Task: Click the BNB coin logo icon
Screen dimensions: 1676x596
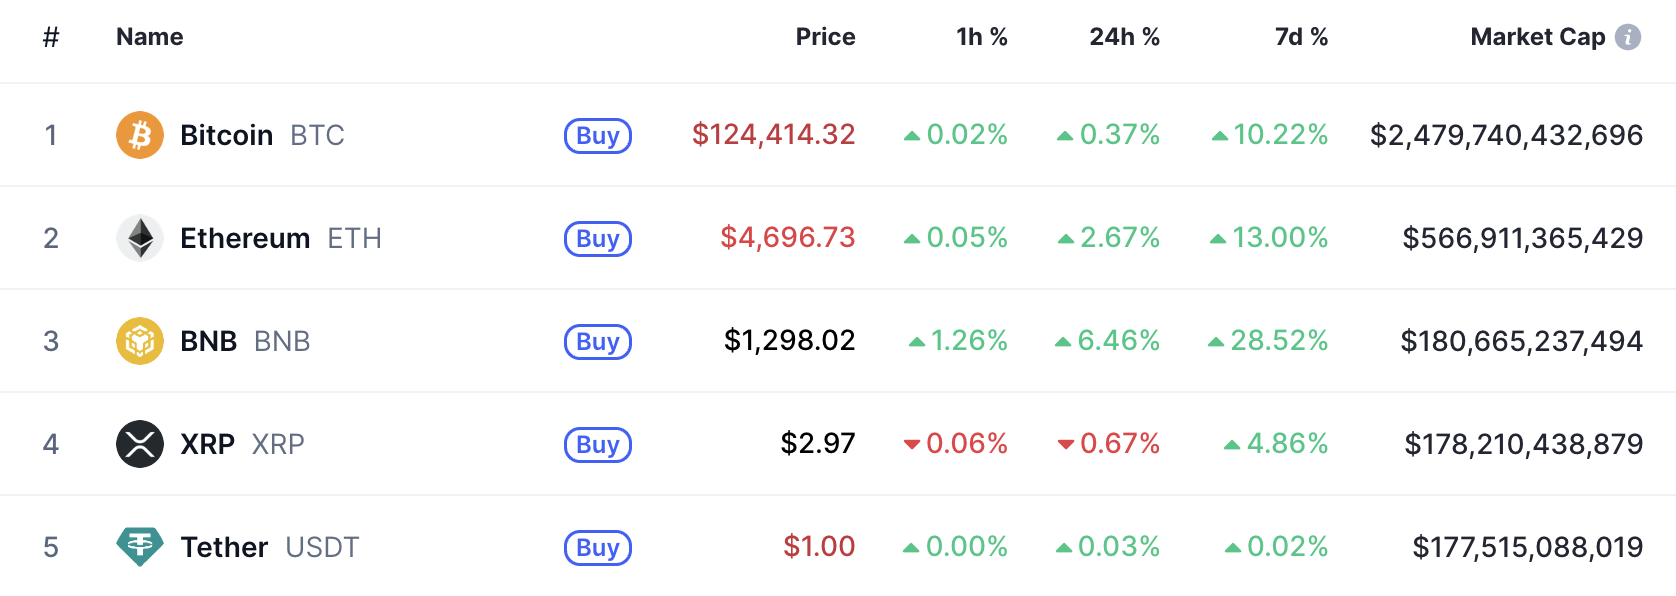Action: click(140, 341)
